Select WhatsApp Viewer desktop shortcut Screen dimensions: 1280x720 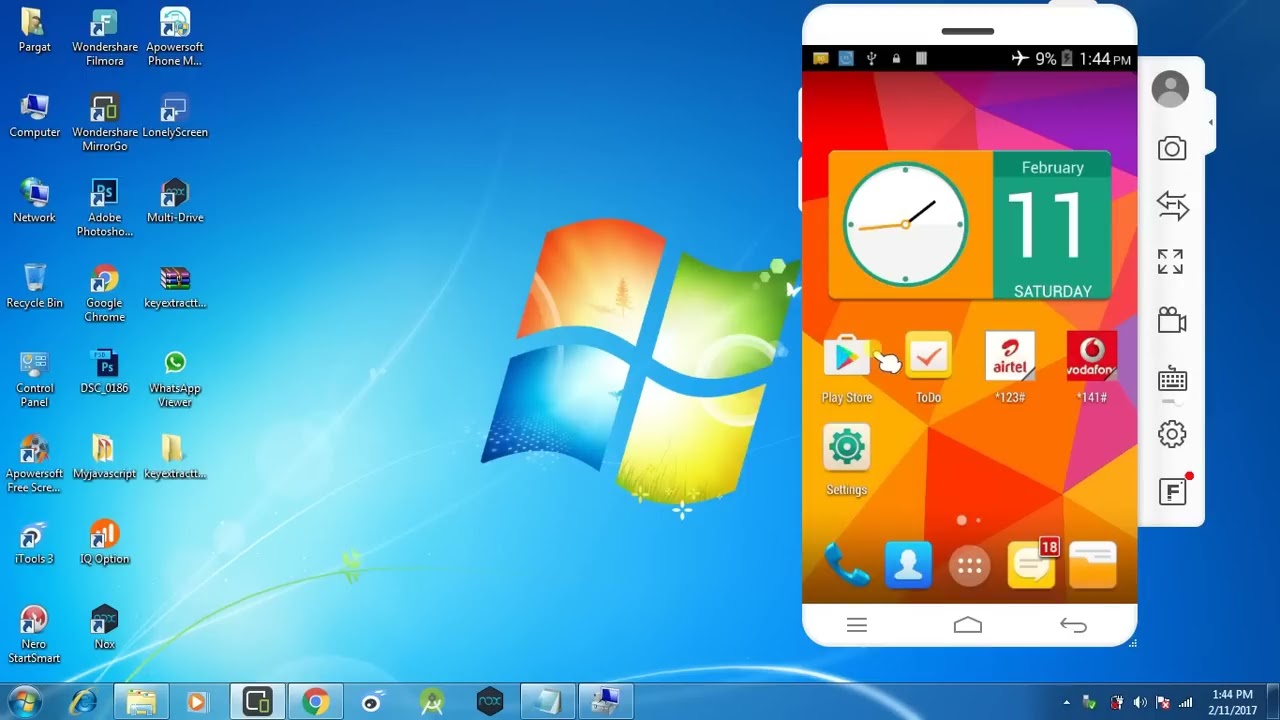tap(175, 379)
